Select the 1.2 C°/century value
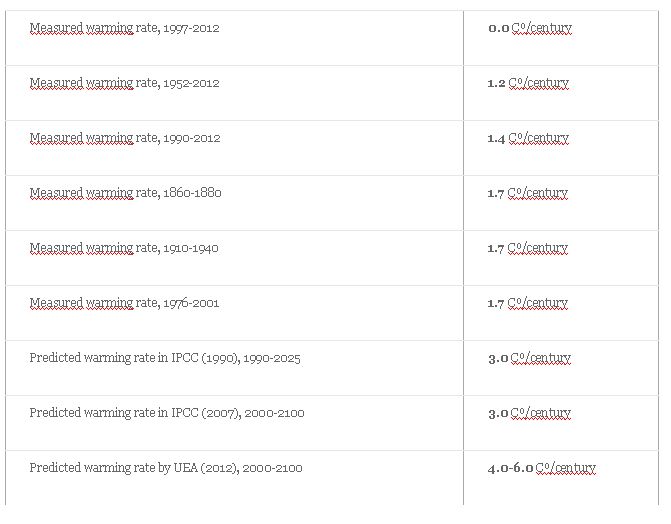Image resolution: width=671 pixels, height=524 pixels. coord(528,83)
